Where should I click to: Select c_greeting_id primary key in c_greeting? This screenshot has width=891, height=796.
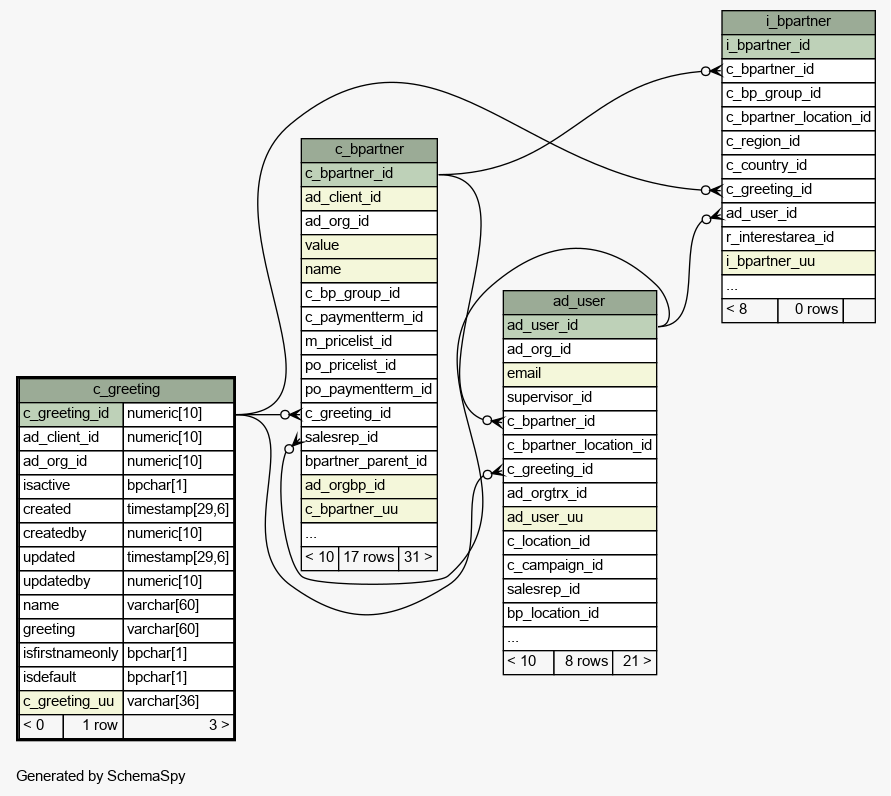click(71, 414)
